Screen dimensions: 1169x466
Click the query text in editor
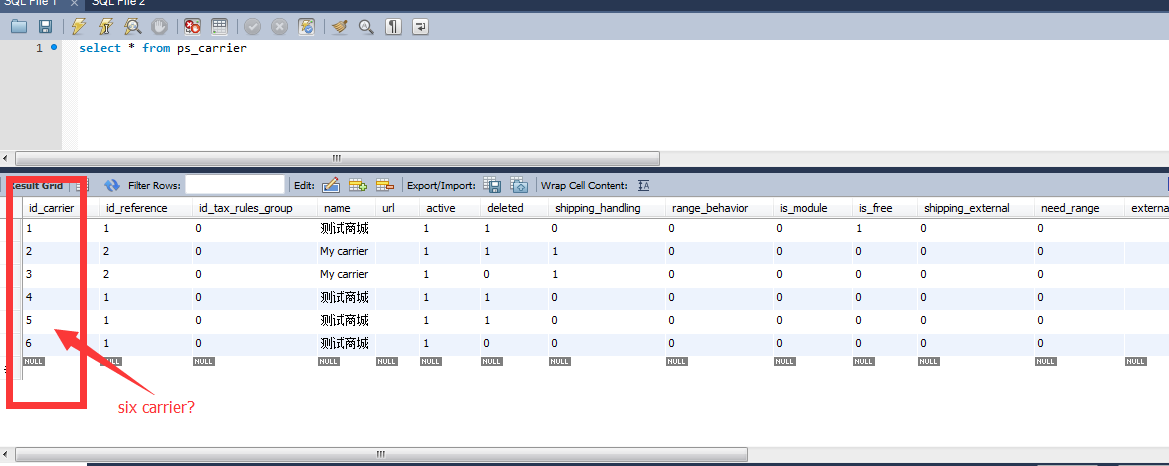pos(163,48)
